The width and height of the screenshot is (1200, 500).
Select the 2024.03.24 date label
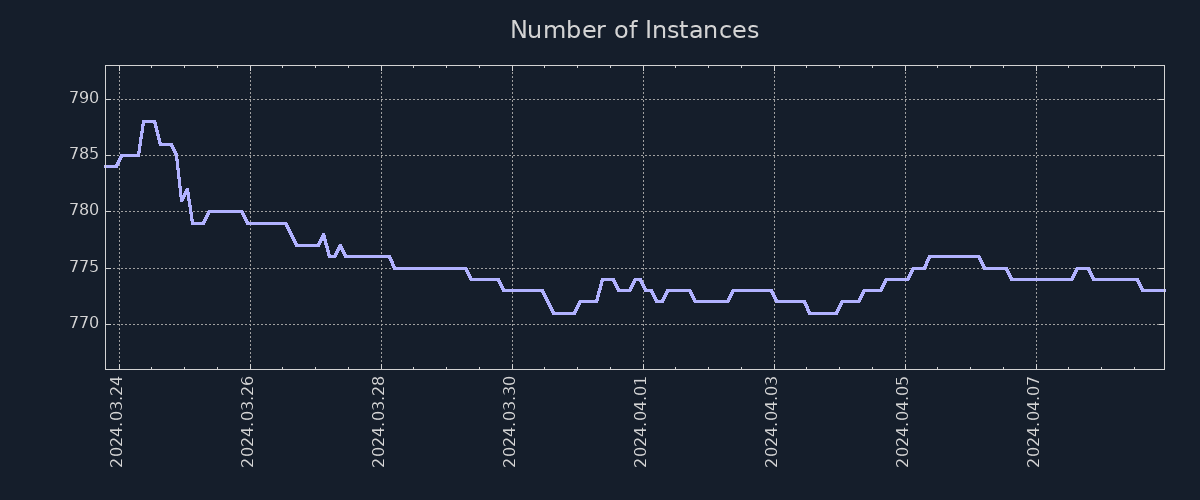tap(116, 421)
